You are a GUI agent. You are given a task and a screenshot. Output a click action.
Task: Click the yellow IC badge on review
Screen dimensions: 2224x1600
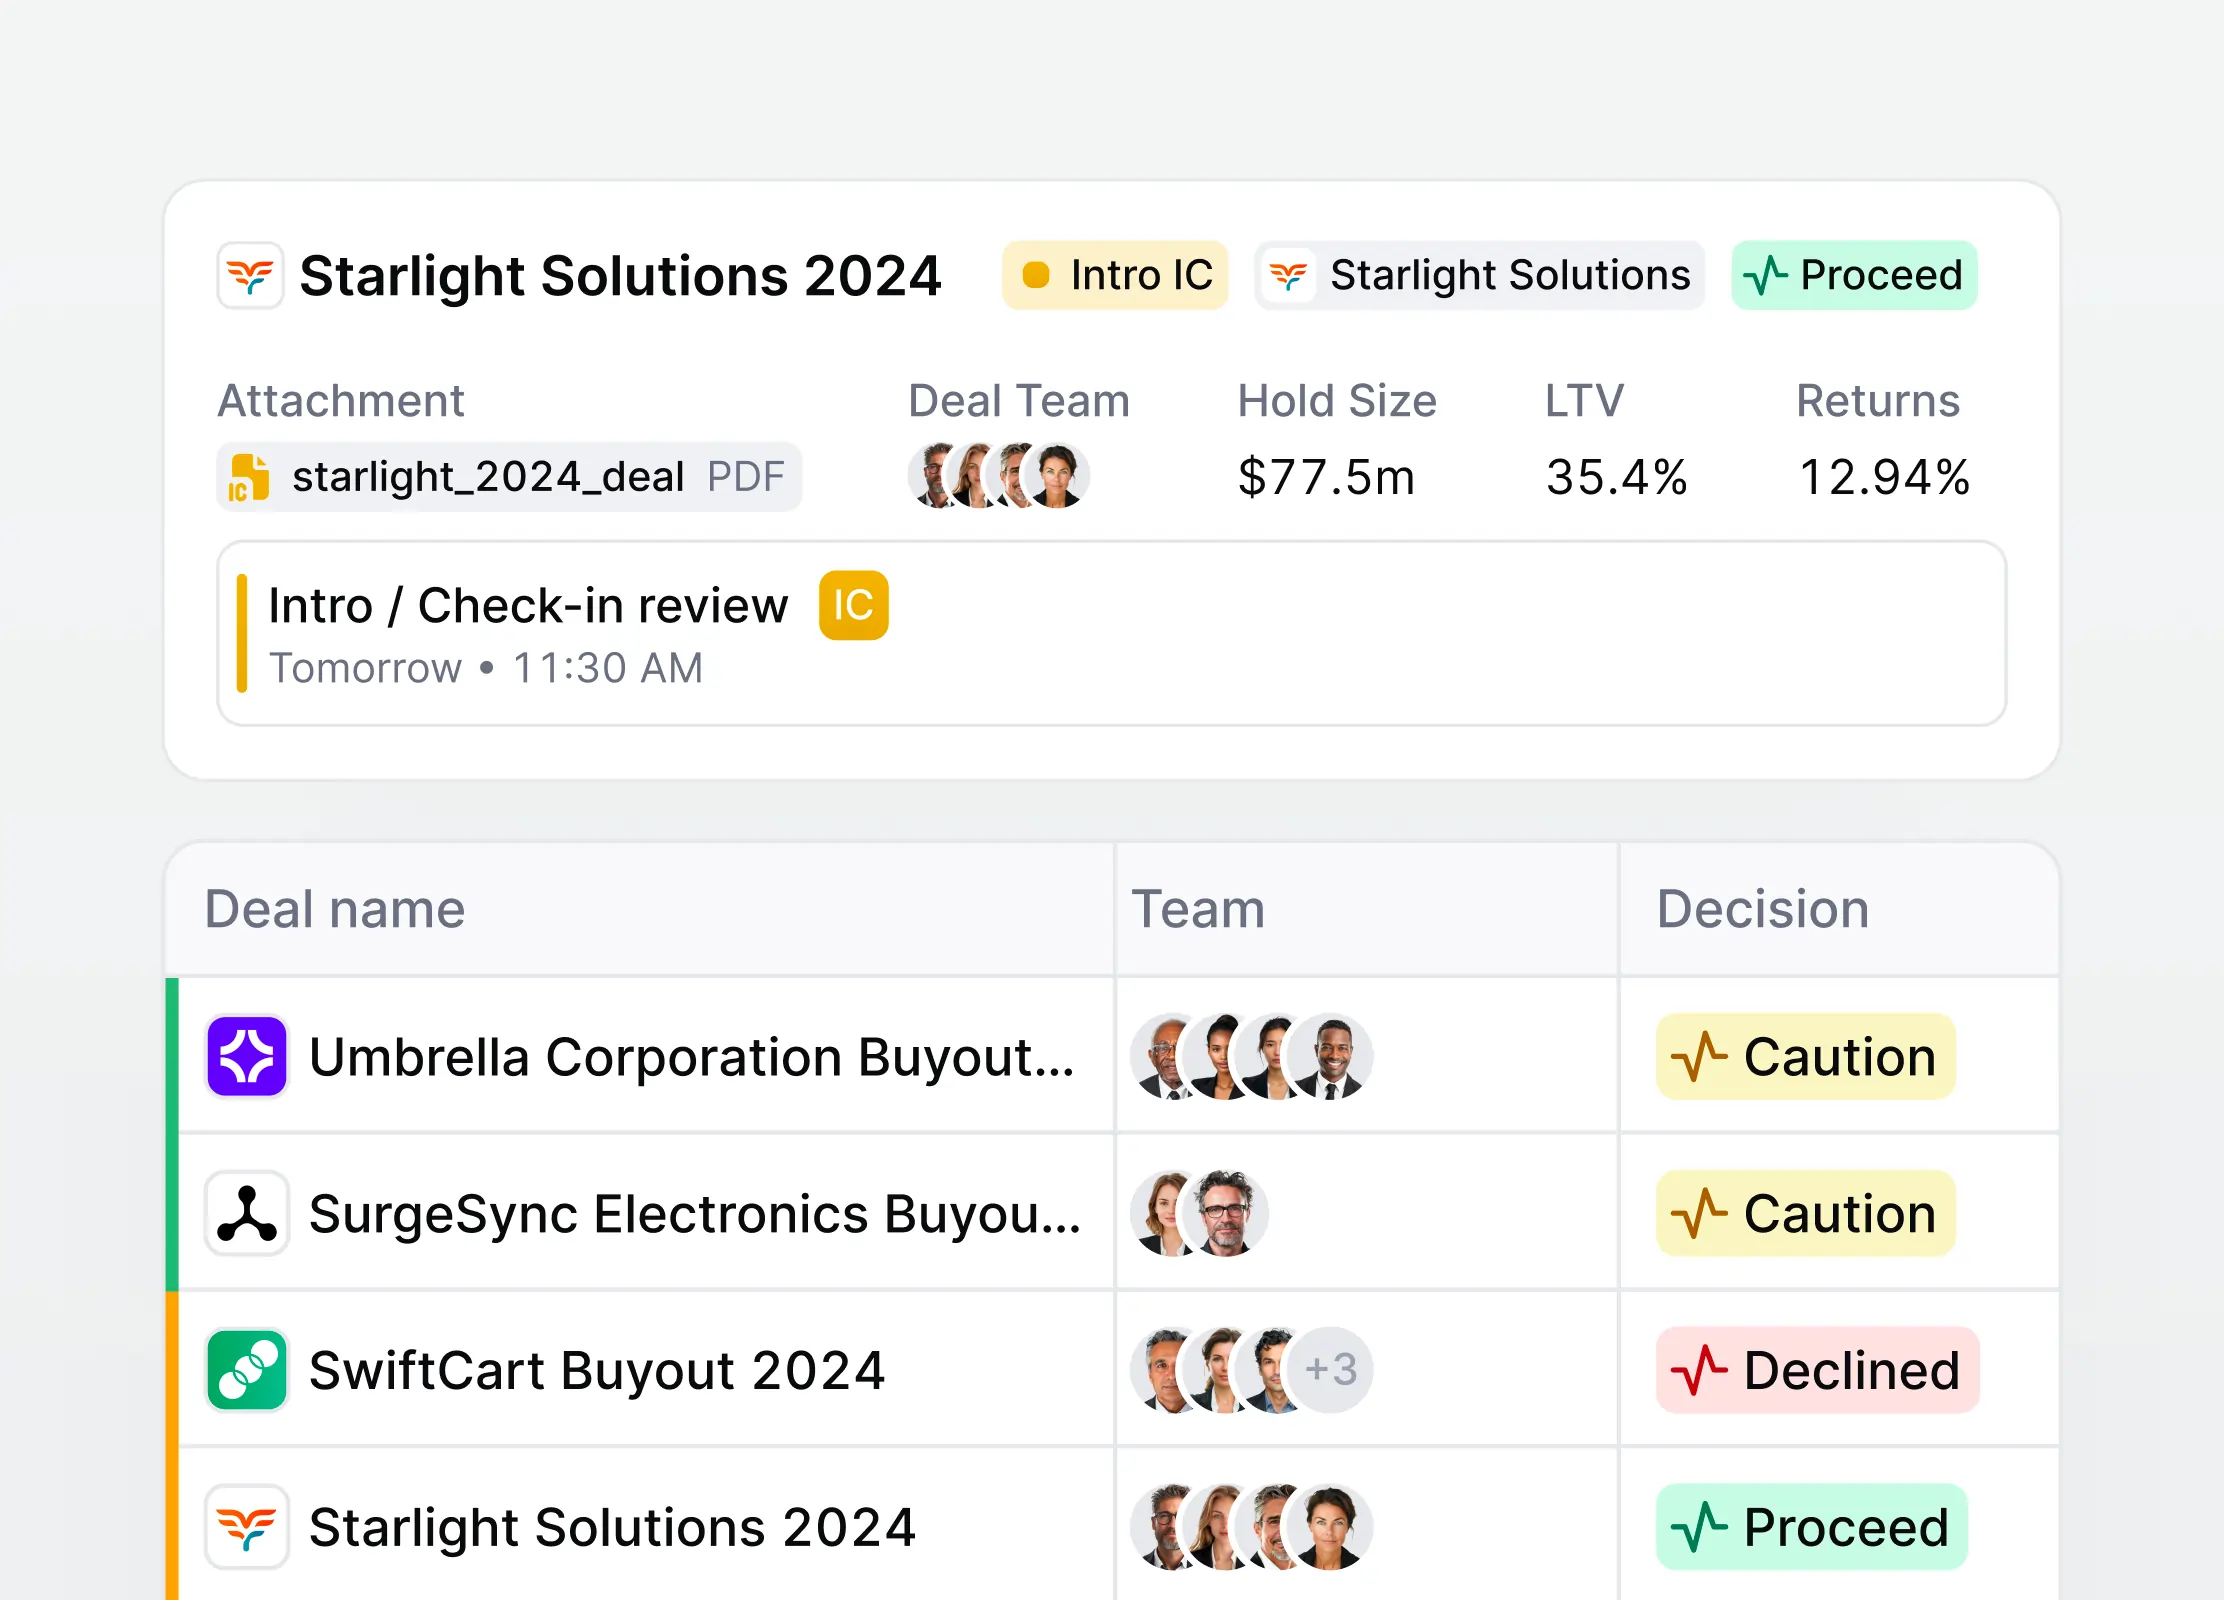pos(853,605)
